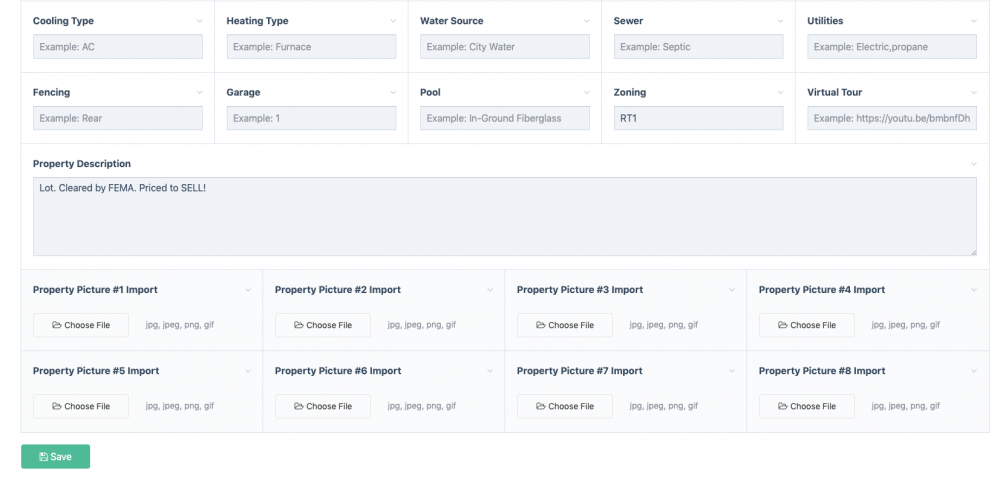Click Choose File for Property Picture #2
Viewport: 1000px width, 488px height.
(x=323, y=325)
